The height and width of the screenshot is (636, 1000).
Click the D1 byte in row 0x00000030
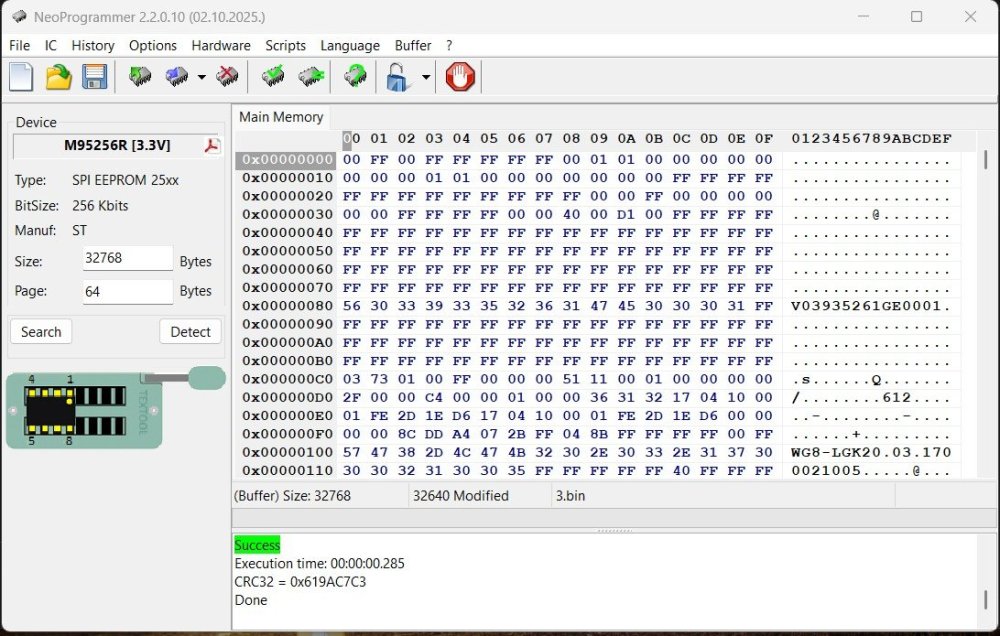pos(626,214)
